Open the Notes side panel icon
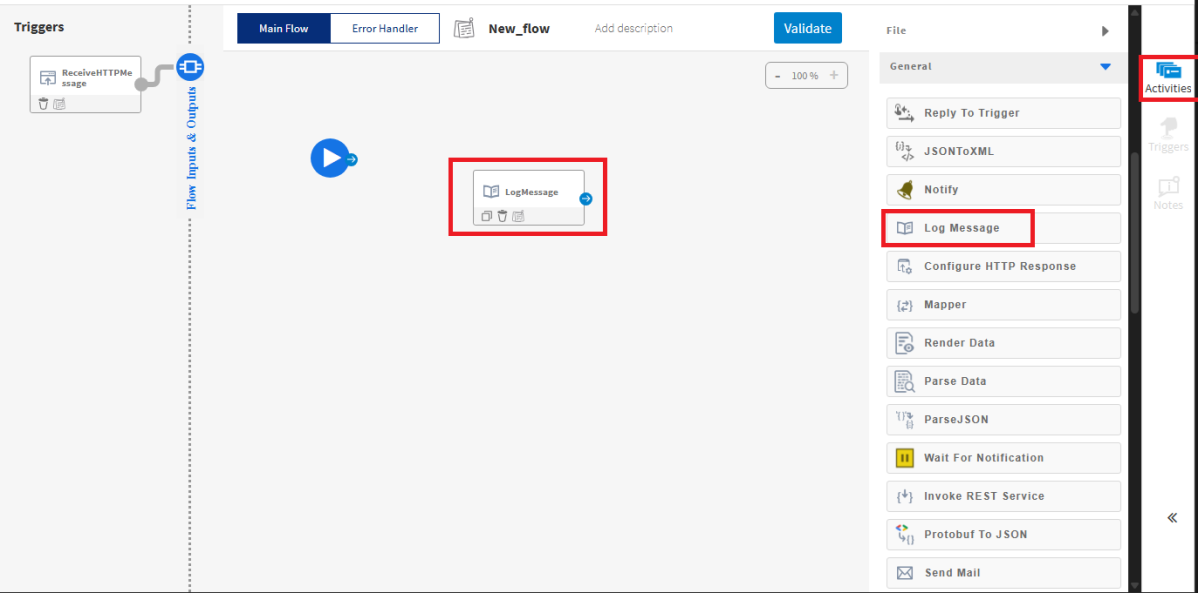 coord(1168,186)
